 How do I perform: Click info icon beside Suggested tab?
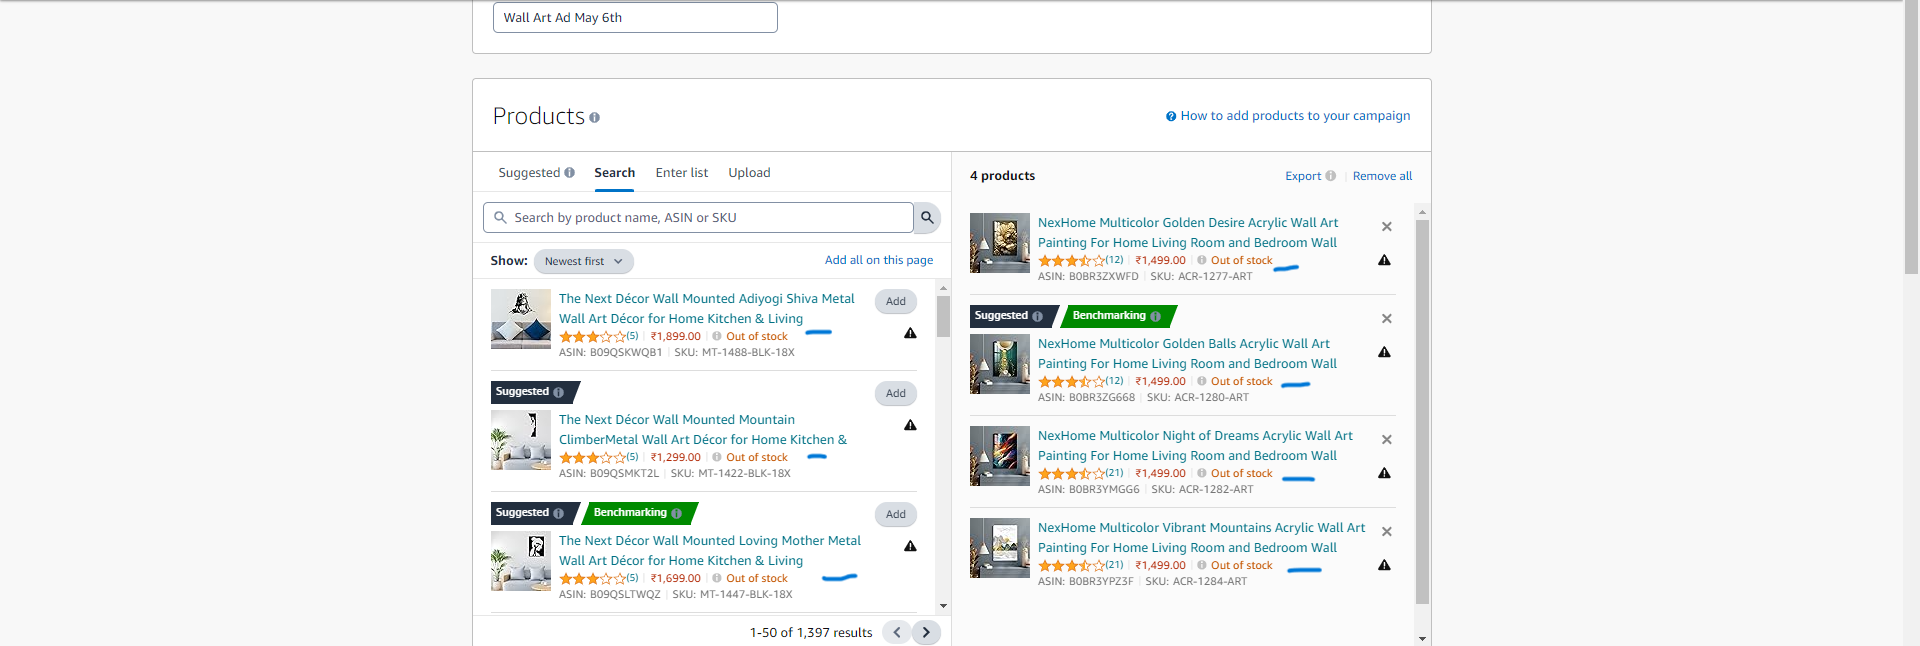[569, 173]
